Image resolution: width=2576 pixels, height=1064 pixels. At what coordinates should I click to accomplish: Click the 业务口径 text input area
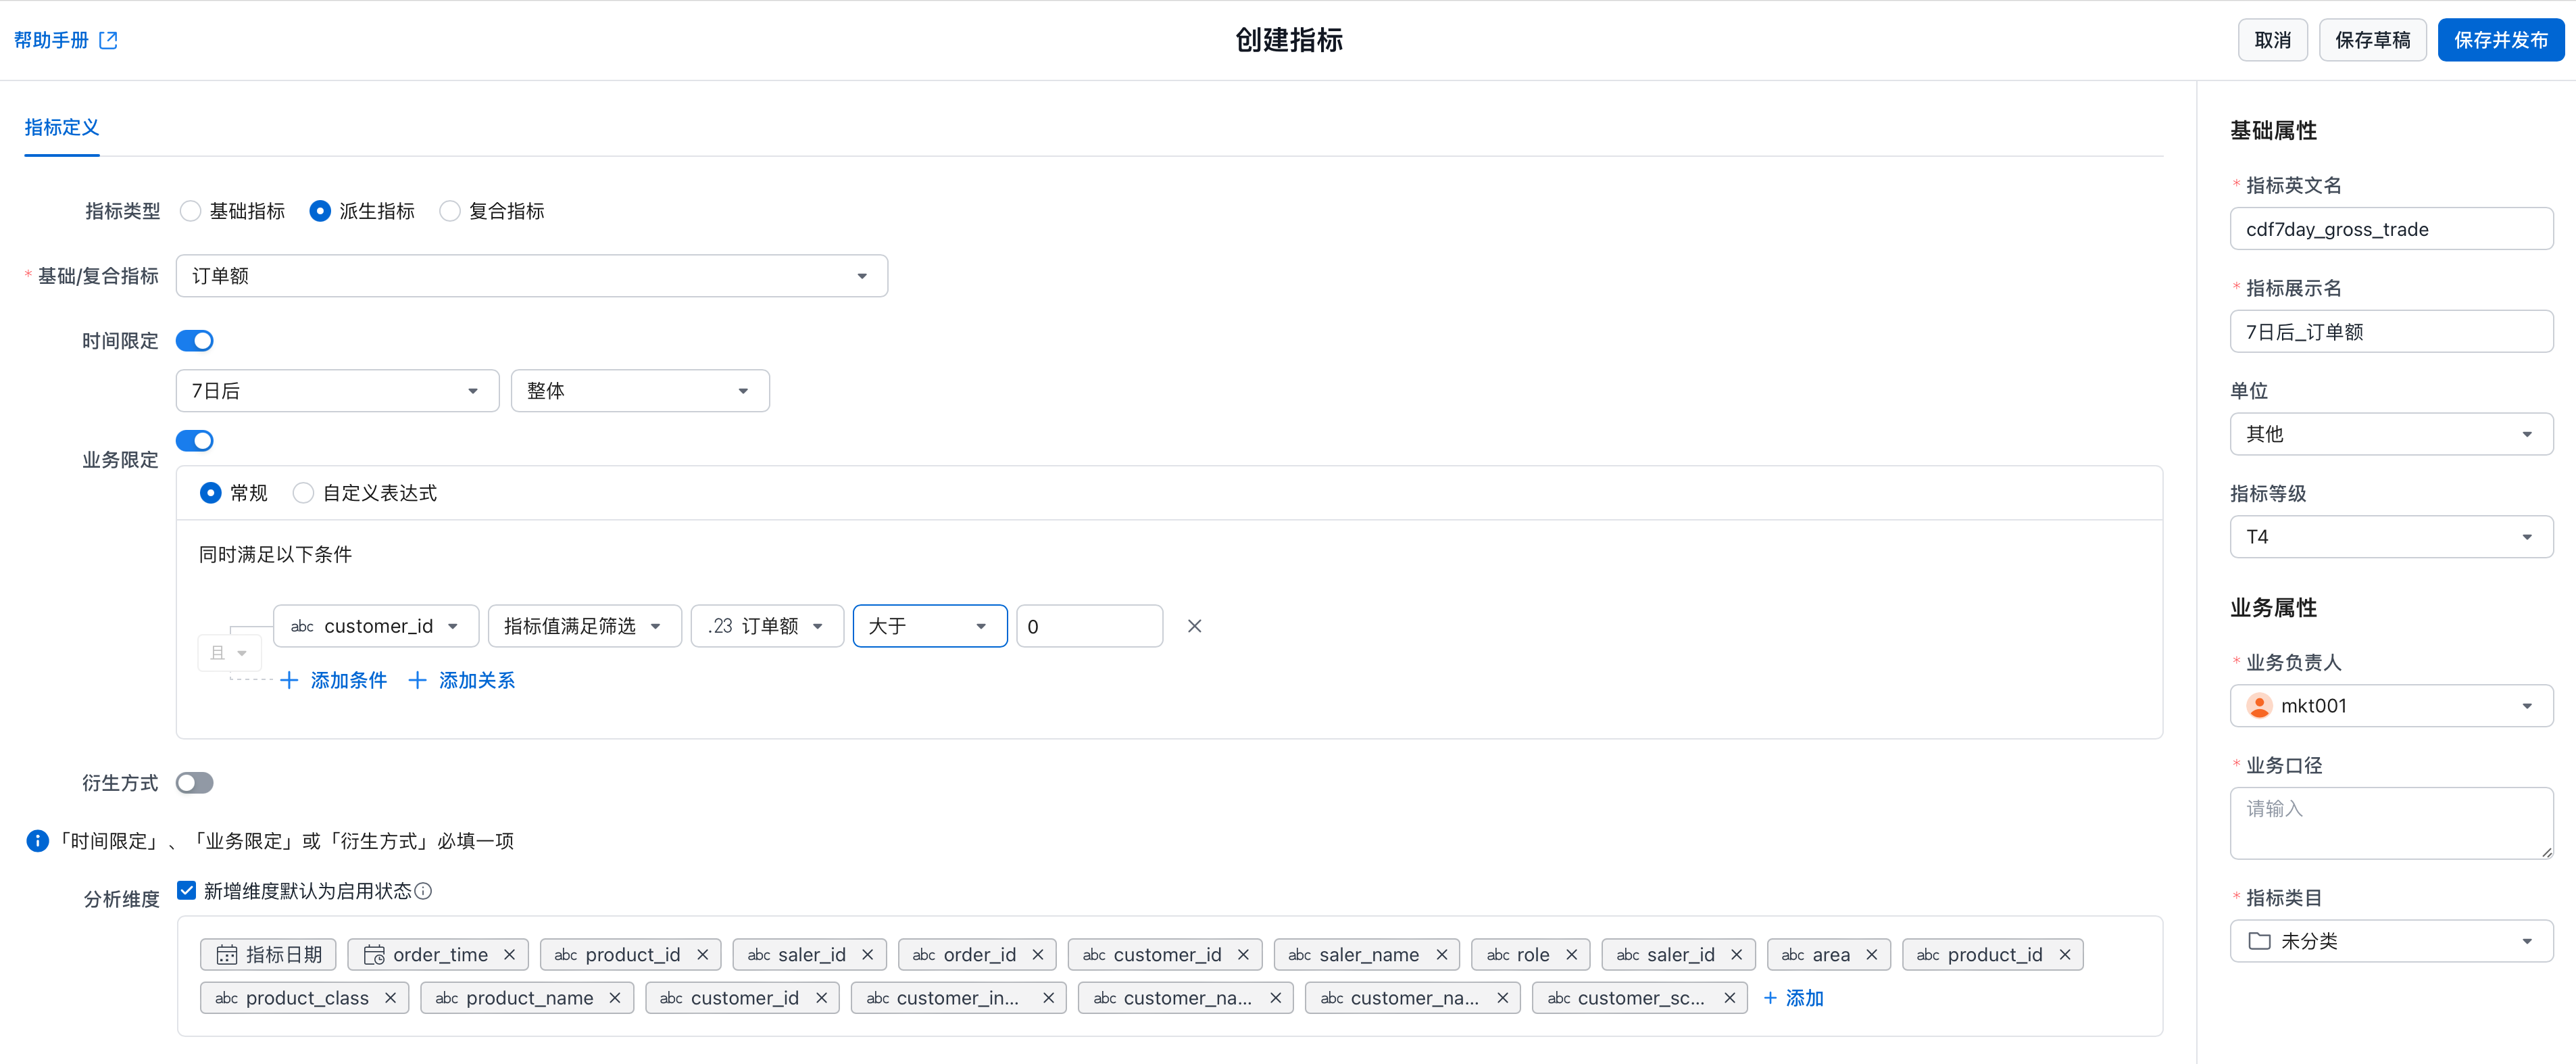(2390, 822)
